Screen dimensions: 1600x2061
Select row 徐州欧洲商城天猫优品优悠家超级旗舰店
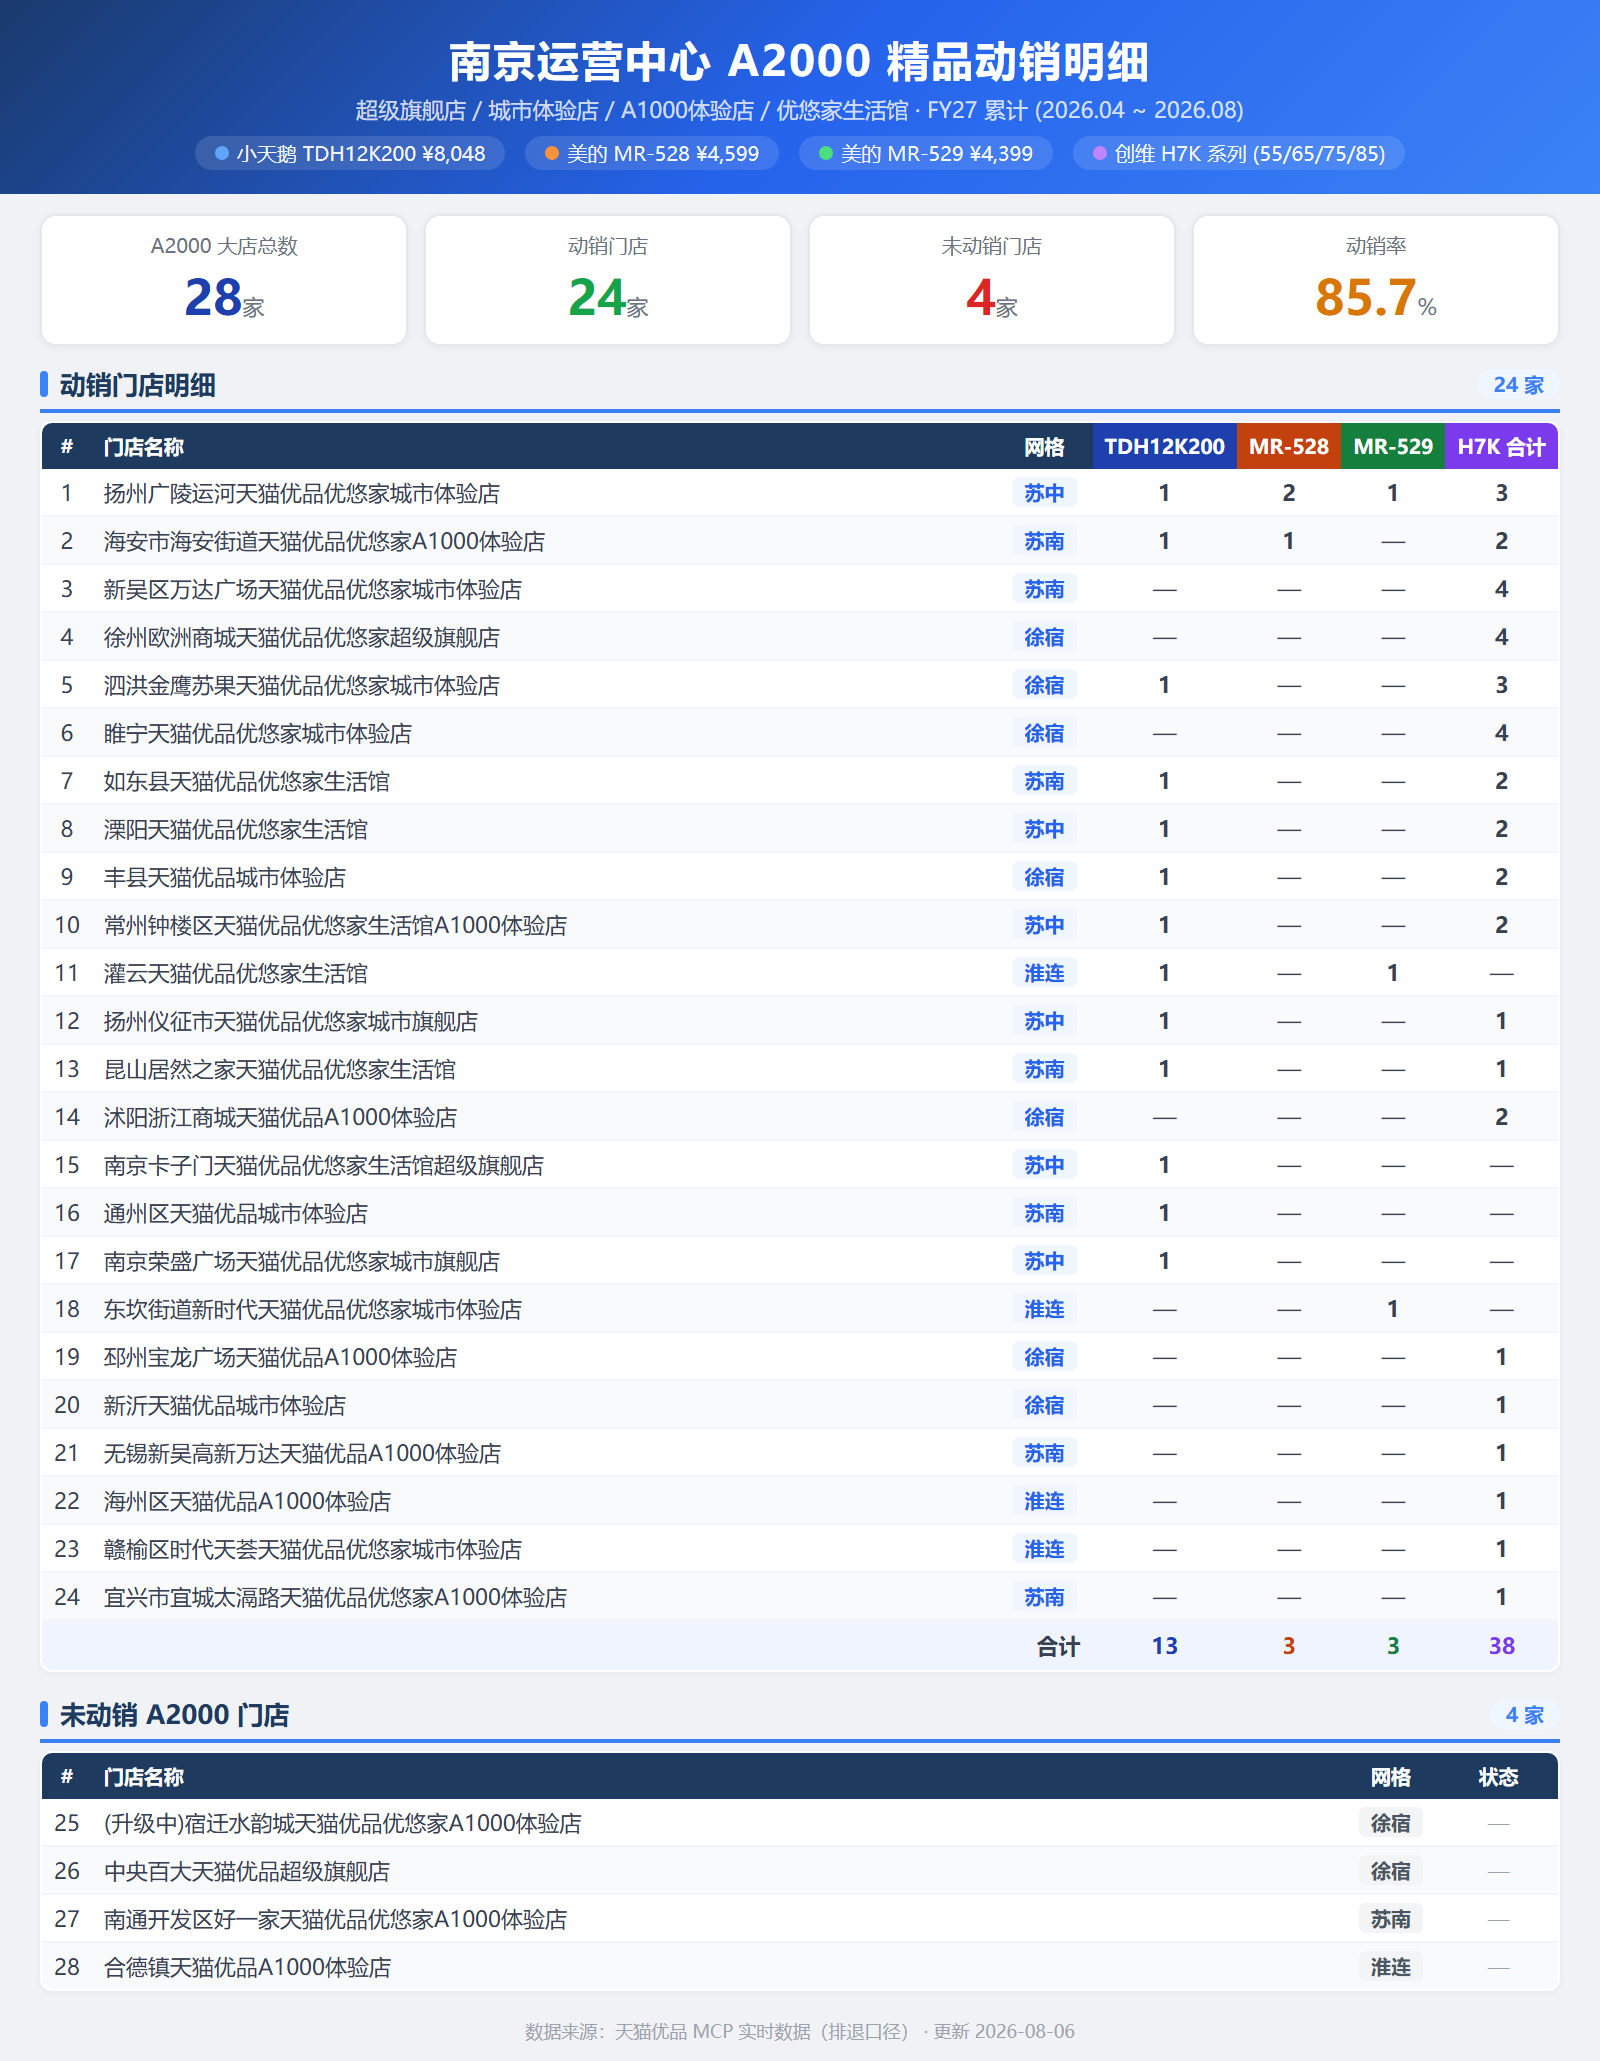[800, 637]
